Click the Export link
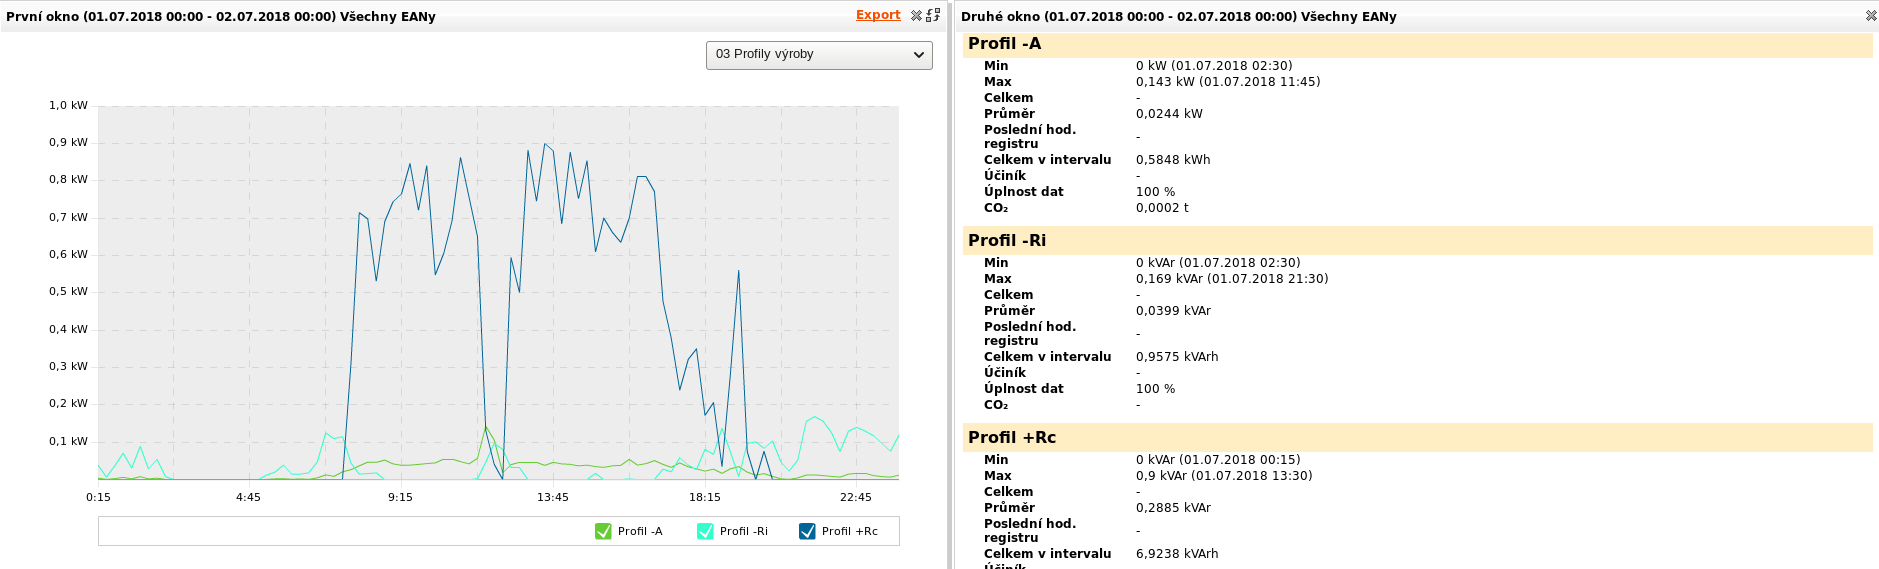Screen dimensions: 1879x569 click(x=878, y=15)
